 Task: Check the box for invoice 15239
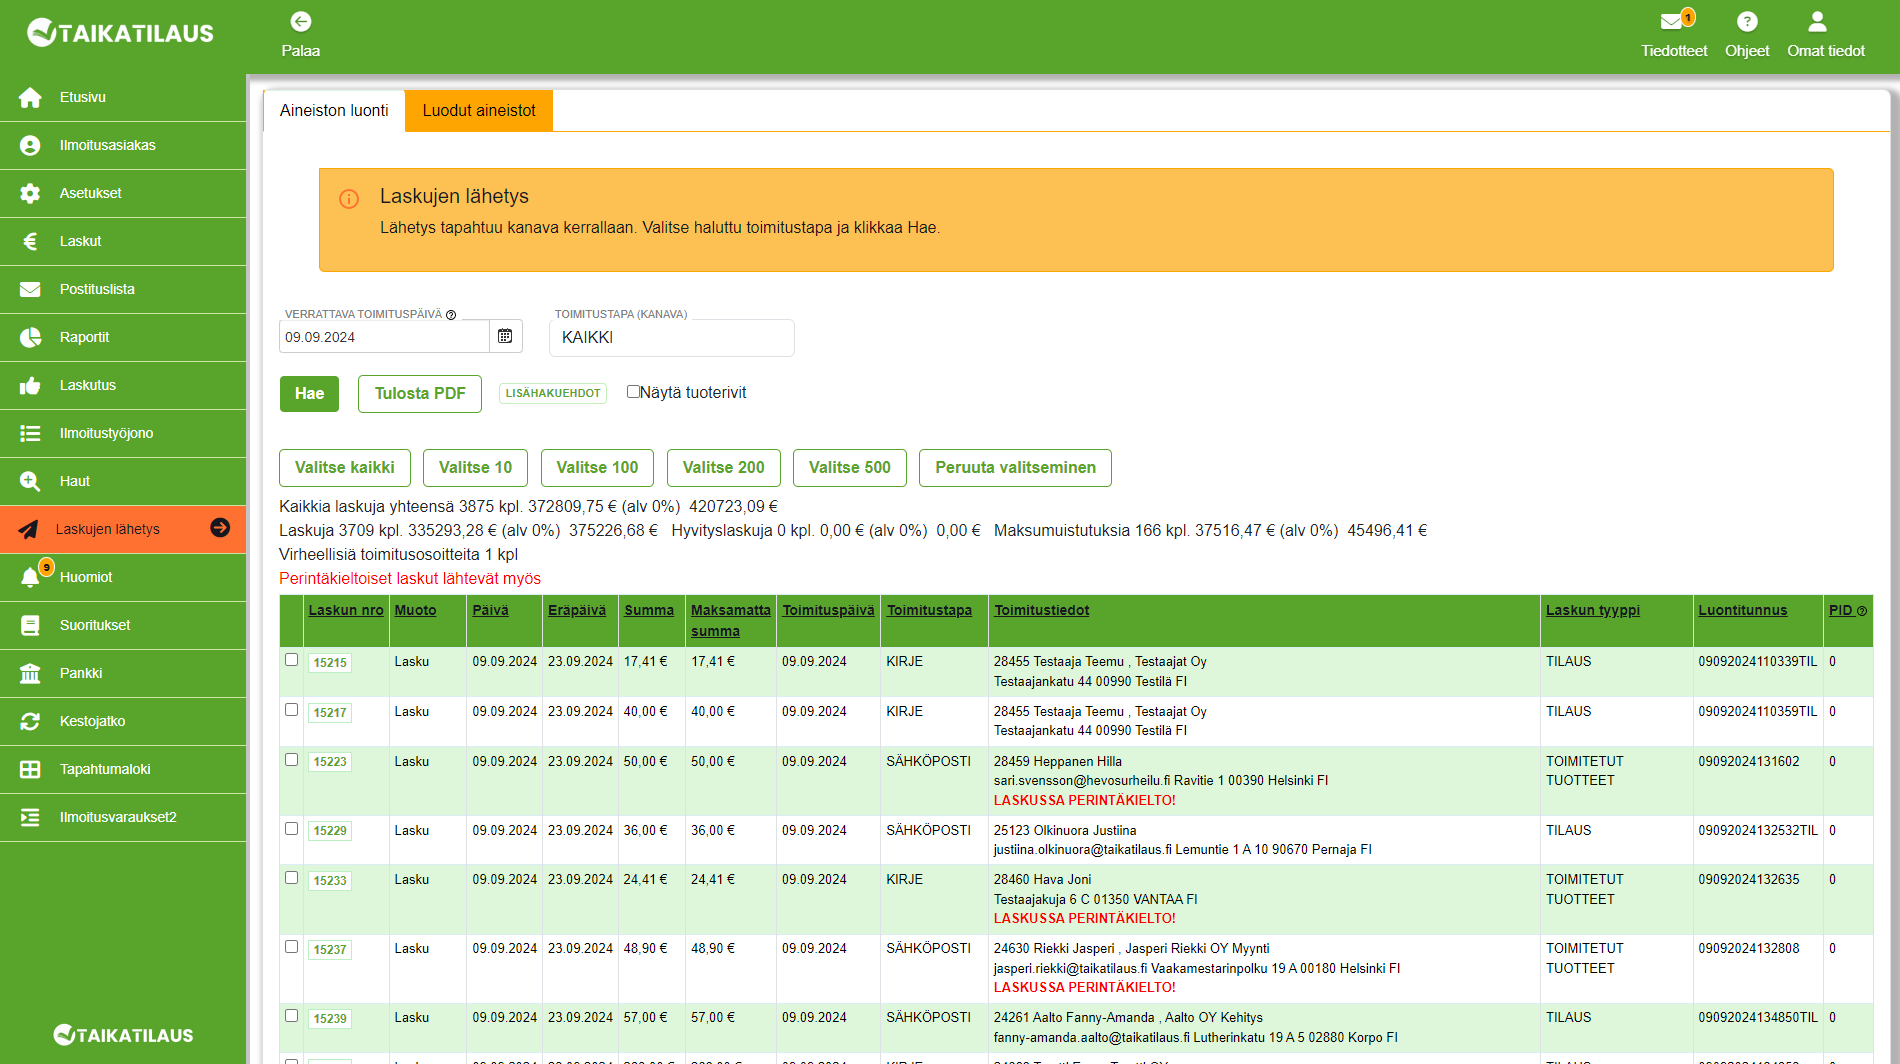[291, 1016]
